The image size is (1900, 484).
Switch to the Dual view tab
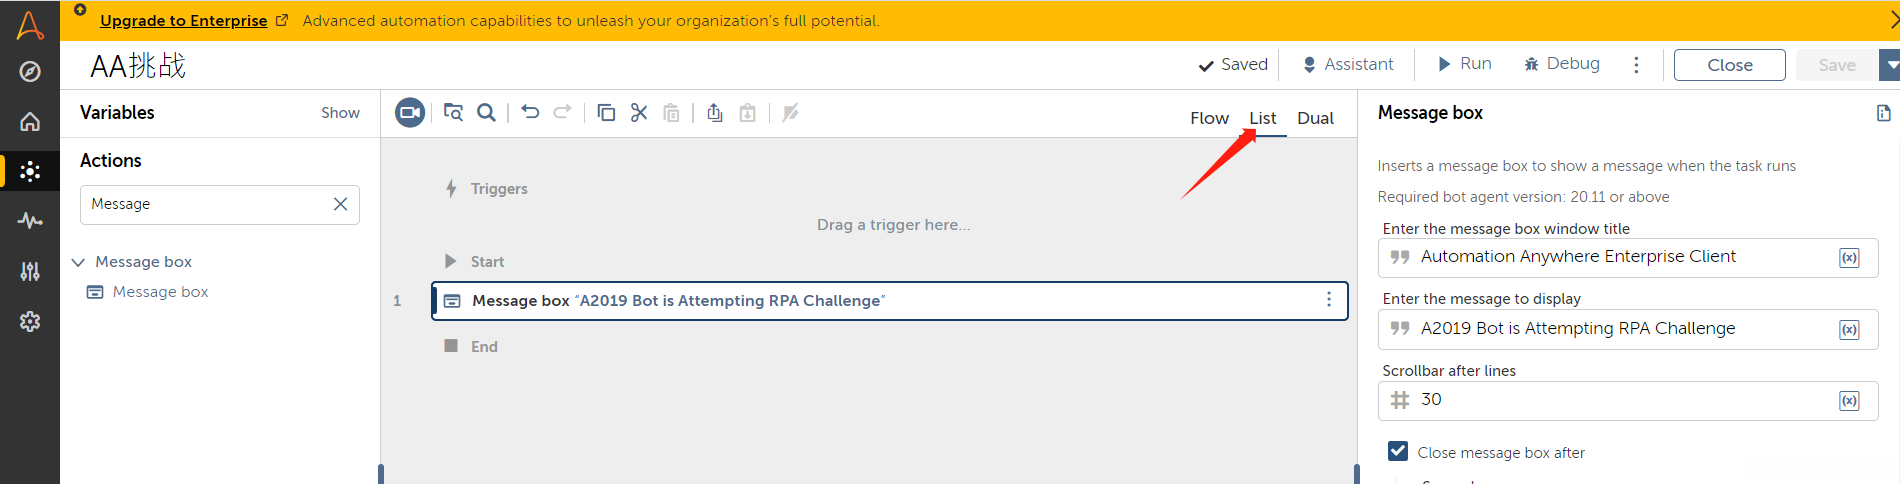click(x=1315, y=118)
